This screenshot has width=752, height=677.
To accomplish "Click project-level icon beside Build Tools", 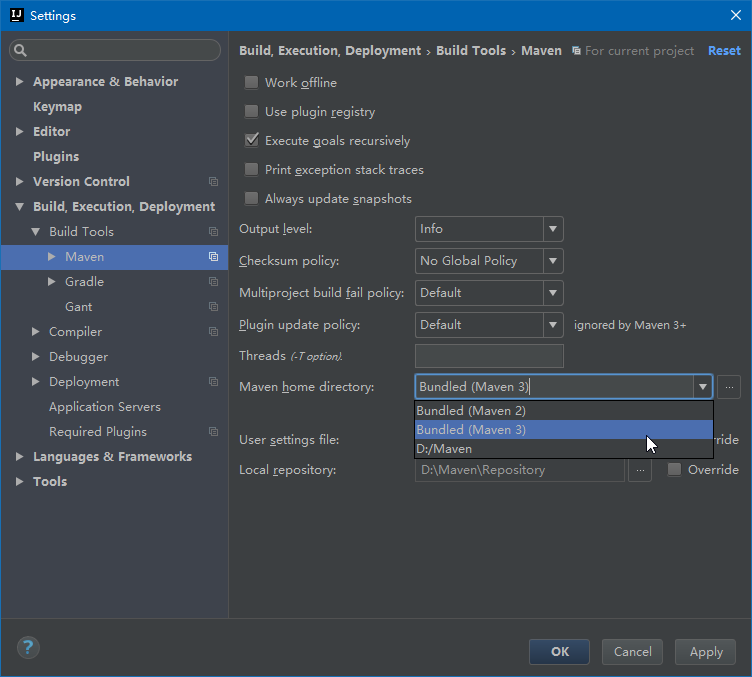I will click(213, 232).
